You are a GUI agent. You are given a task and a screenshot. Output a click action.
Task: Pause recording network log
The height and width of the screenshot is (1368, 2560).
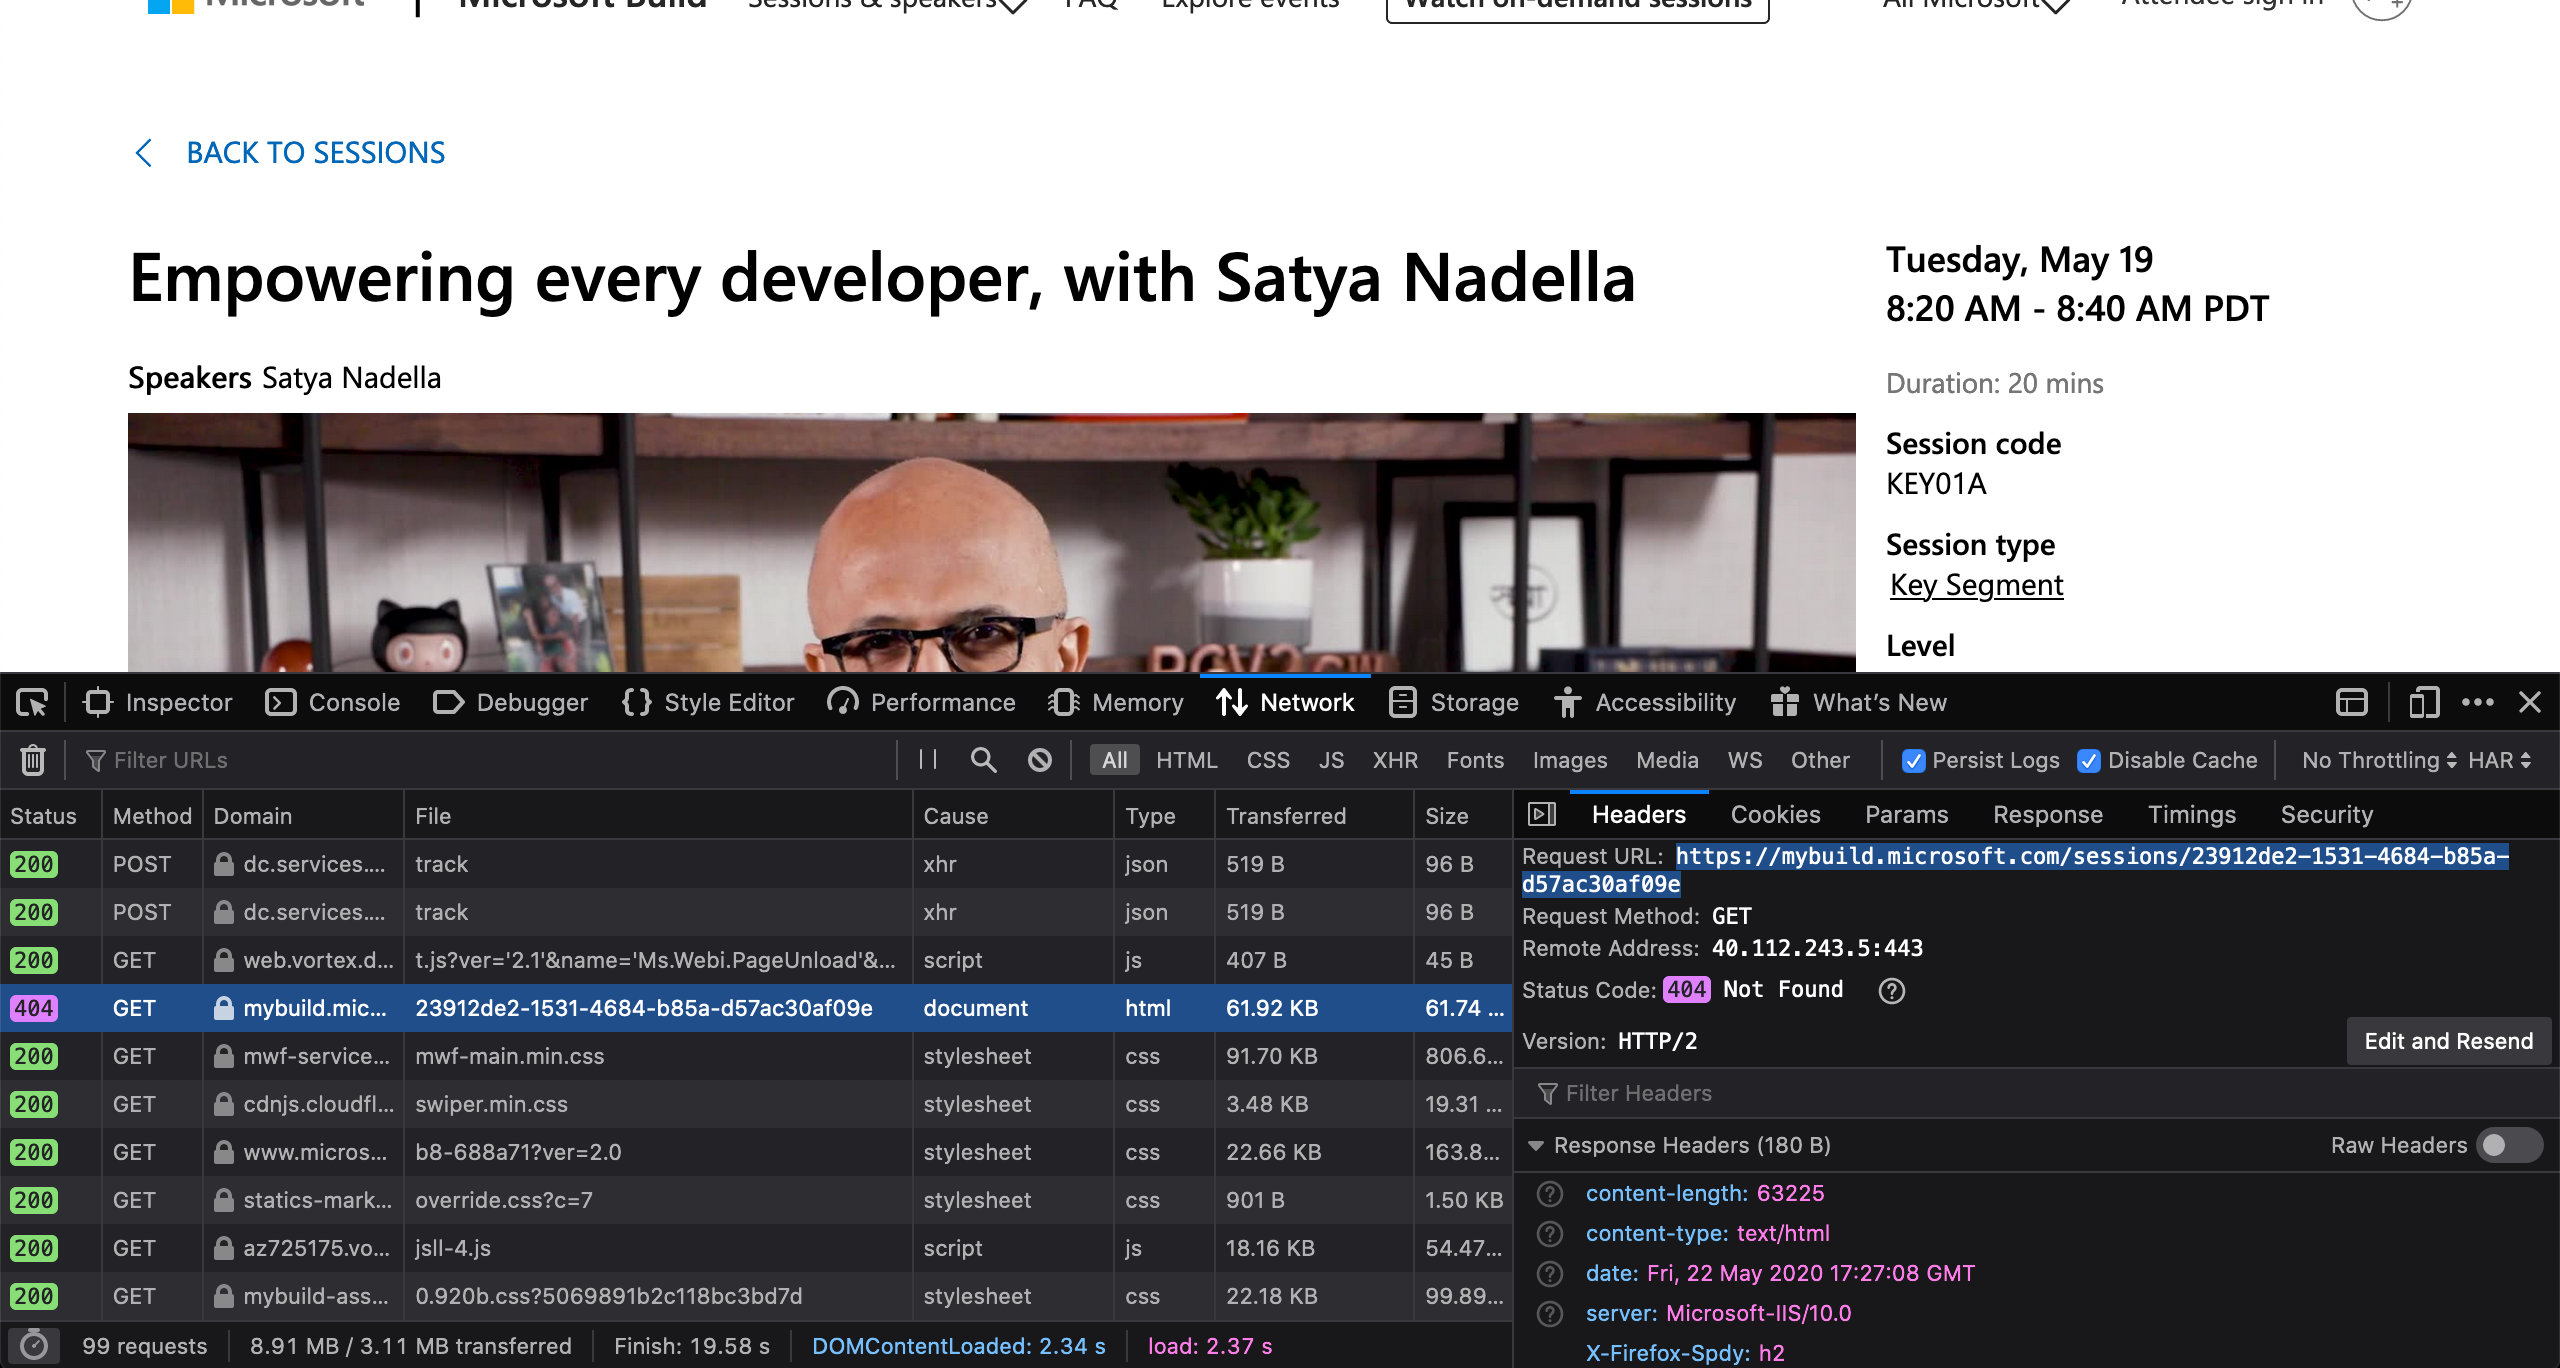click(x=928, y=760)
